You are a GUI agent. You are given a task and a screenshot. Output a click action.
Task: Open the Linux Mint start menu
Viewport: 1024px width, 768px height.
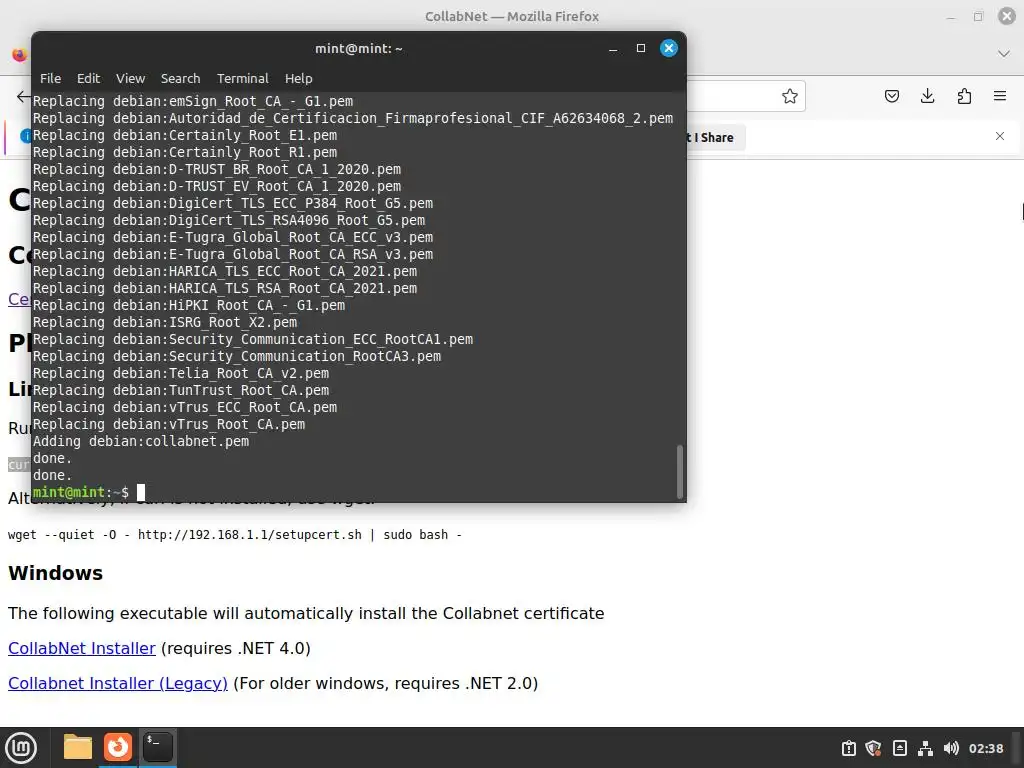point(21,747)
